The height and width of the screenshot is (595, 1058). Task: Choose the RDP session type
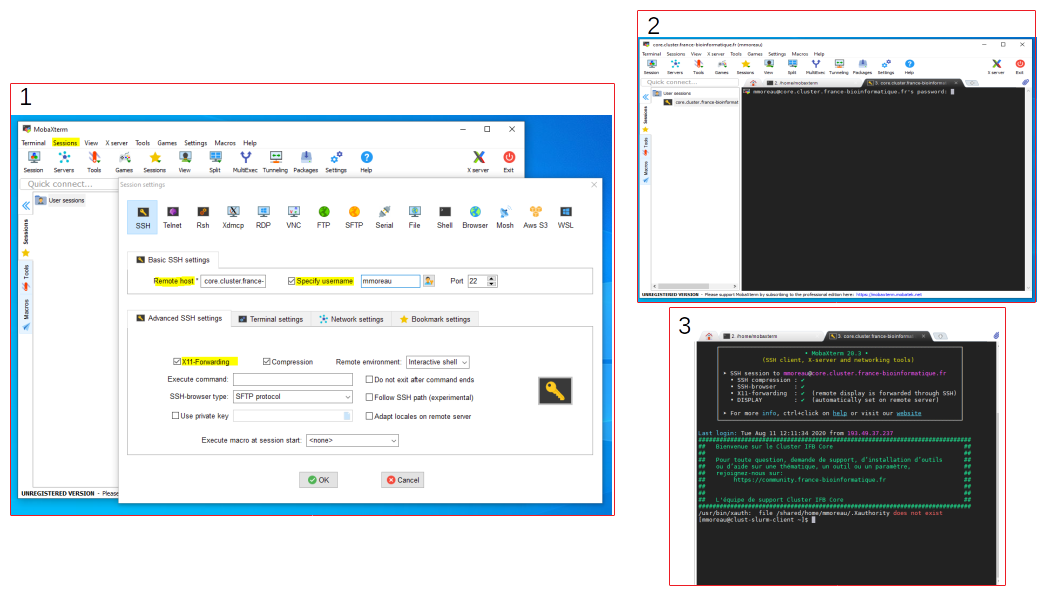click(x=263, y=217)
